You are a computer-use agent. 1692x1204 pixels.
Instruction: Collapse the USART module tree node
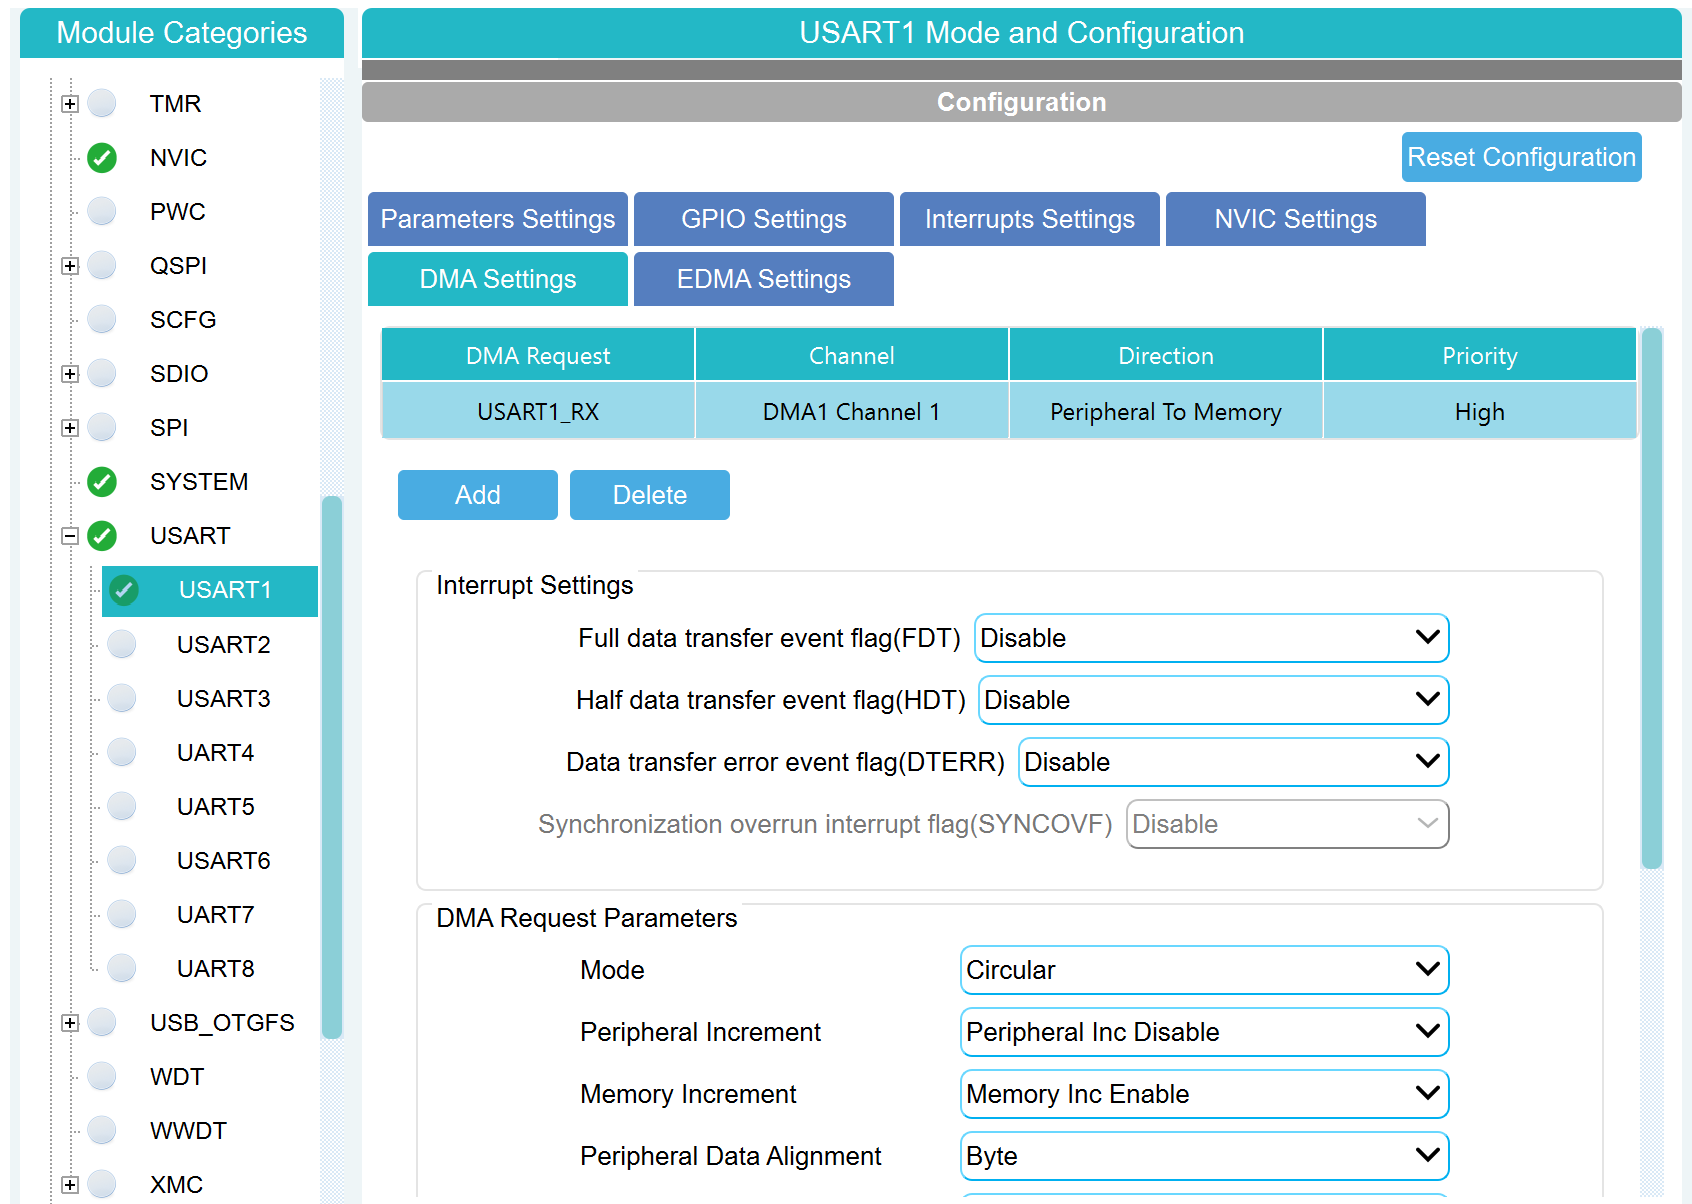tap(69, 536)
